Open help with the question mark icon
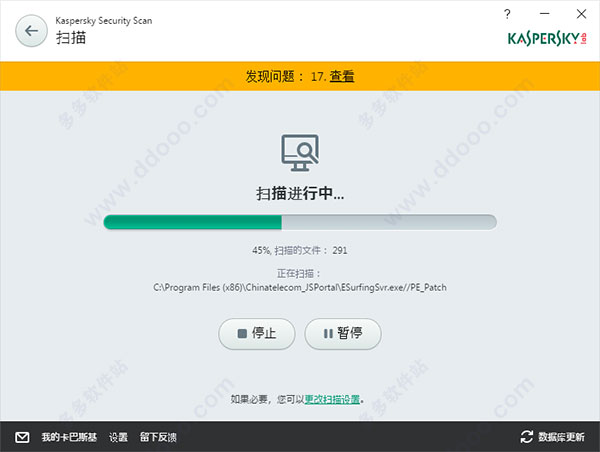This screenshot has width=600, height=452. click(507, 14)
